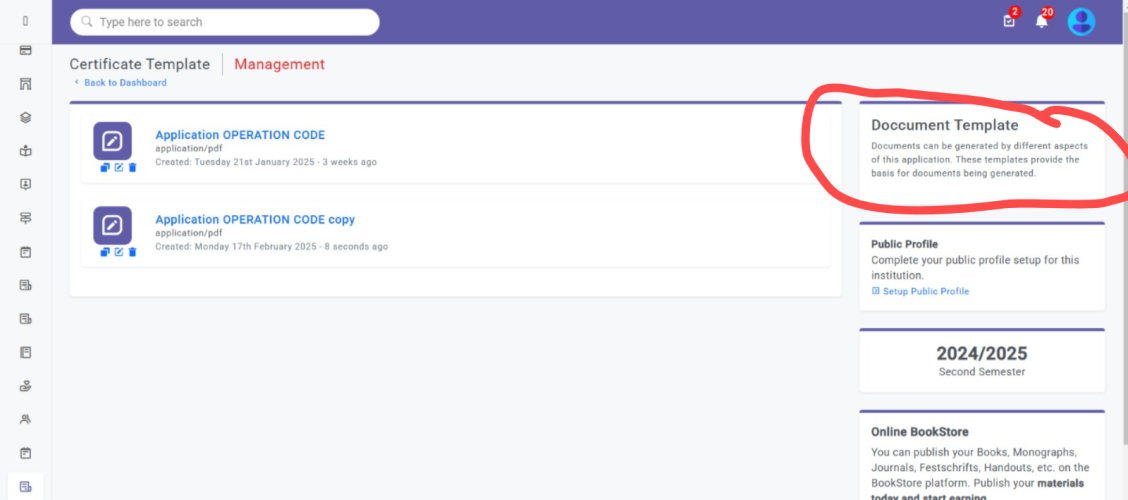
Task: Open the user profile avatar menu
Action: [1081, 22]
